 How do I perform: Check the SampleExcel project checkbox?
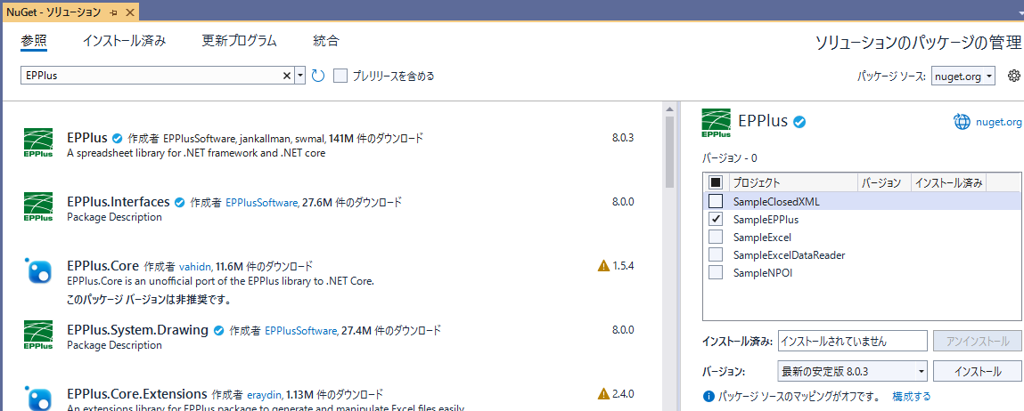(716, 237)
